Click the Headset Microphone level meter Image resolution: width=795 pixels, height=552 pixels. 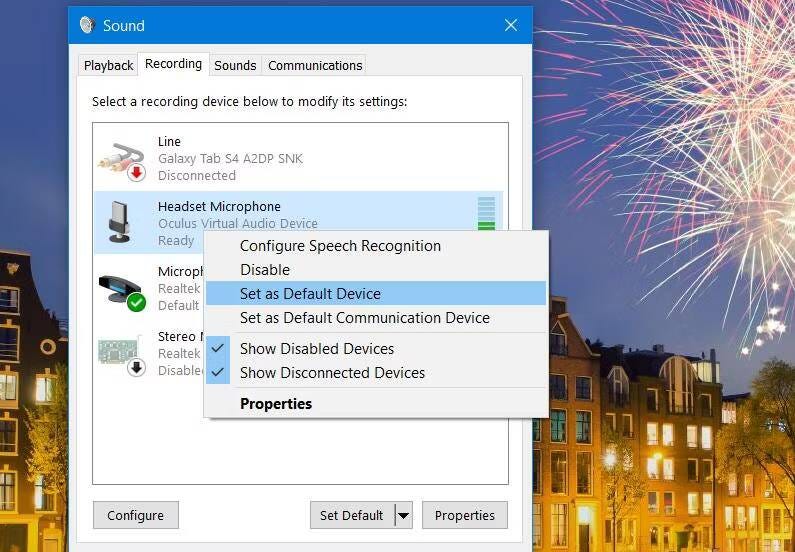point(486,214)
